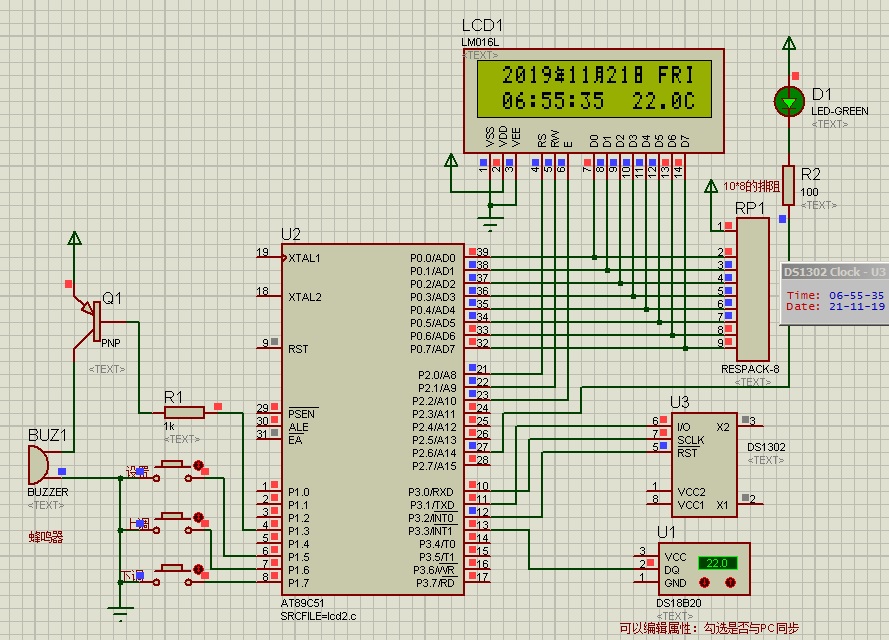The width and height of the screenshot is (889, 640).
Task: Click the R2 resistor body
Action: (788, 185)
